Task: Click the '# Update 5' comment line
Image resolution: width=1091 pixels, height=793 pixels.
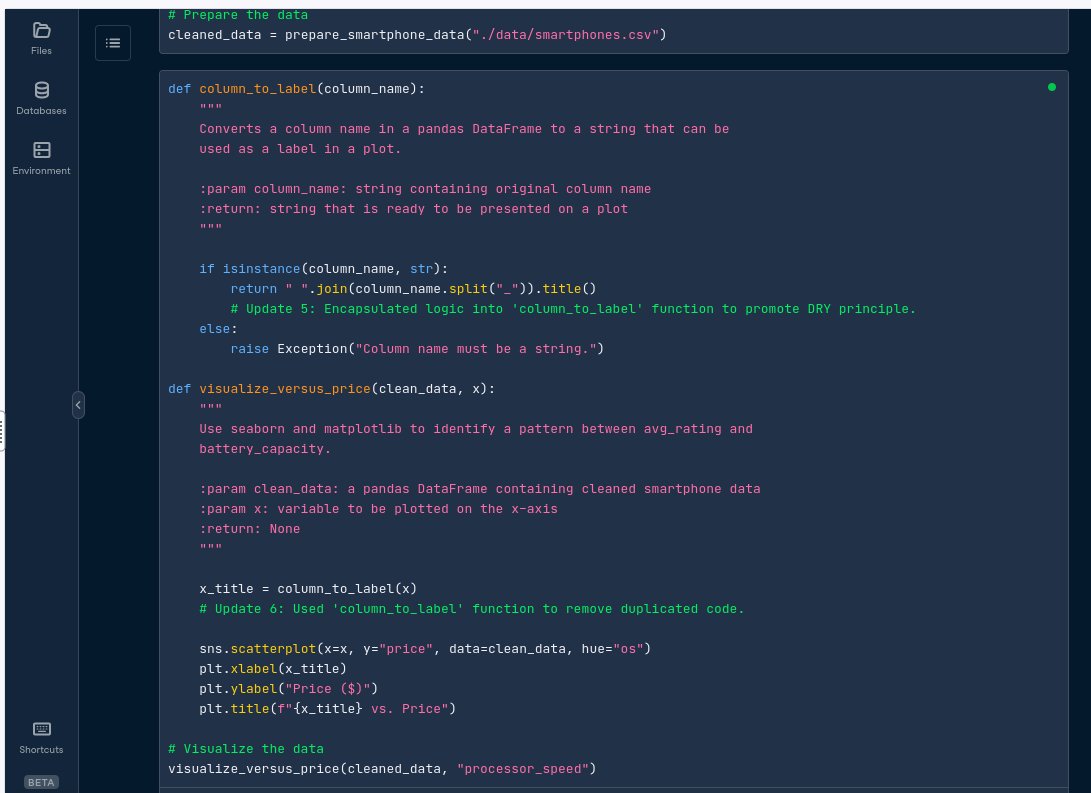Action: pyautogui.click(x=573, y=309)
